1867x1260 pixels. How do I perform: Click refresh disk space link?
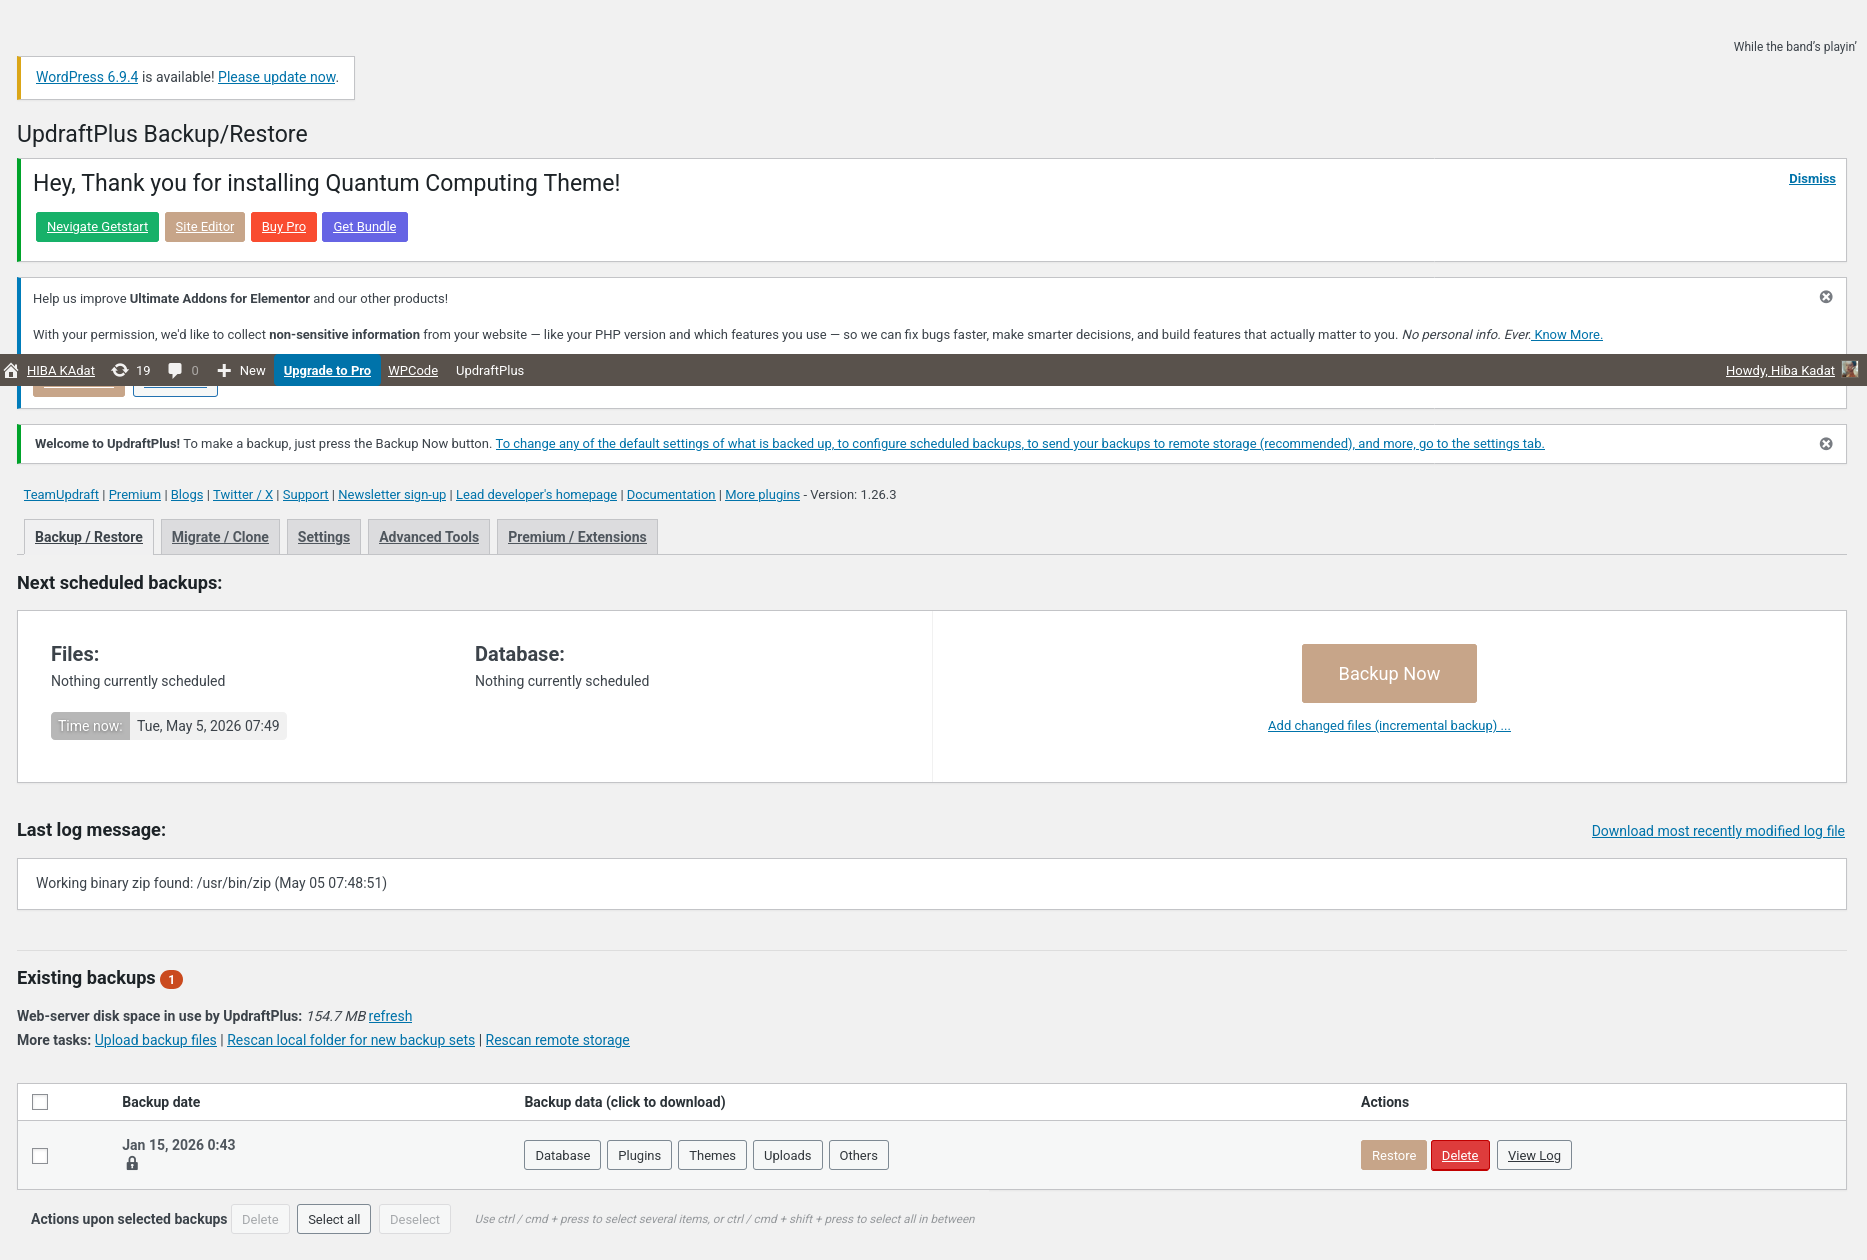tap(390, 1016)
